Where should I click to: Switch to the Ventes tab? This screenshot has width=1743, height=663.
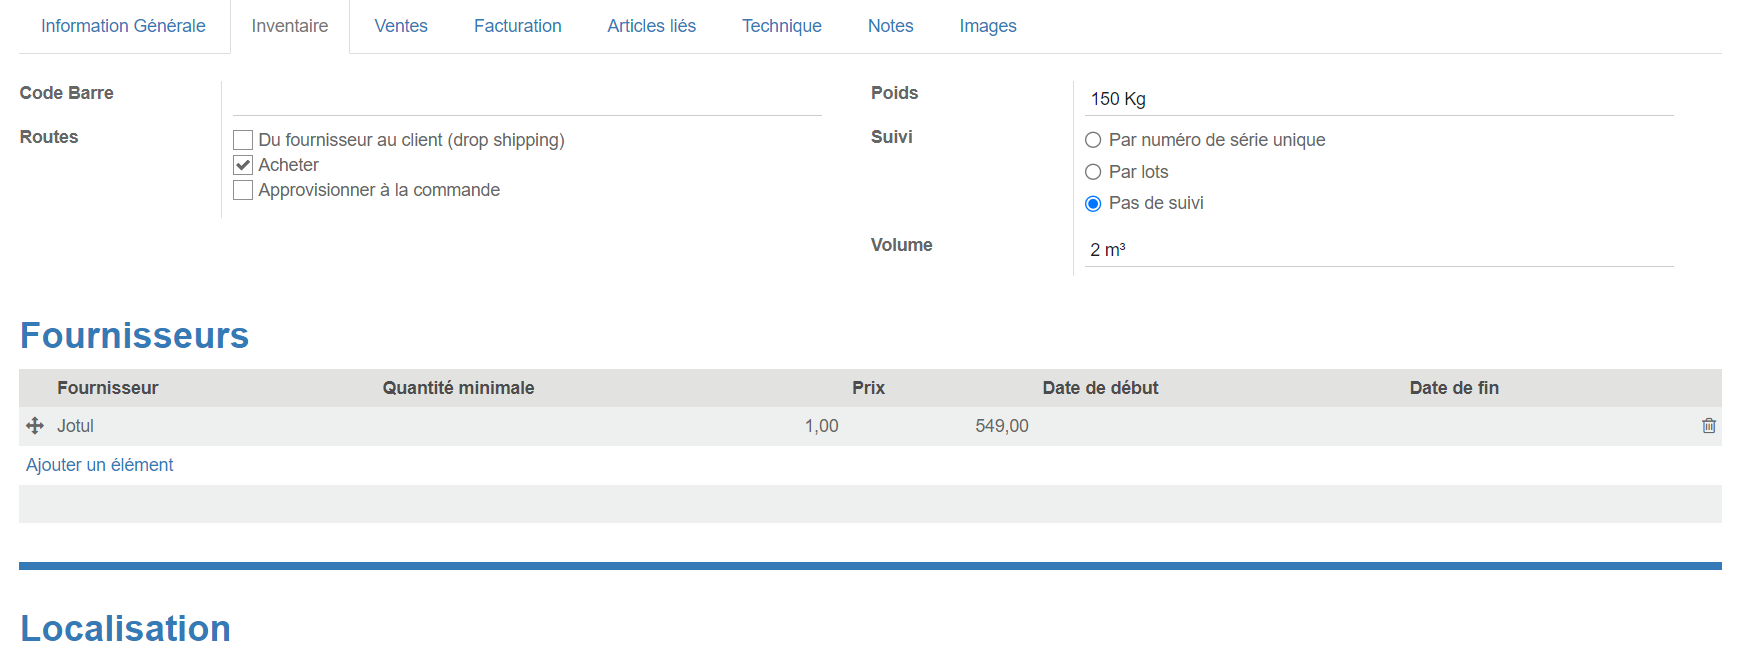tap(401, 26)
